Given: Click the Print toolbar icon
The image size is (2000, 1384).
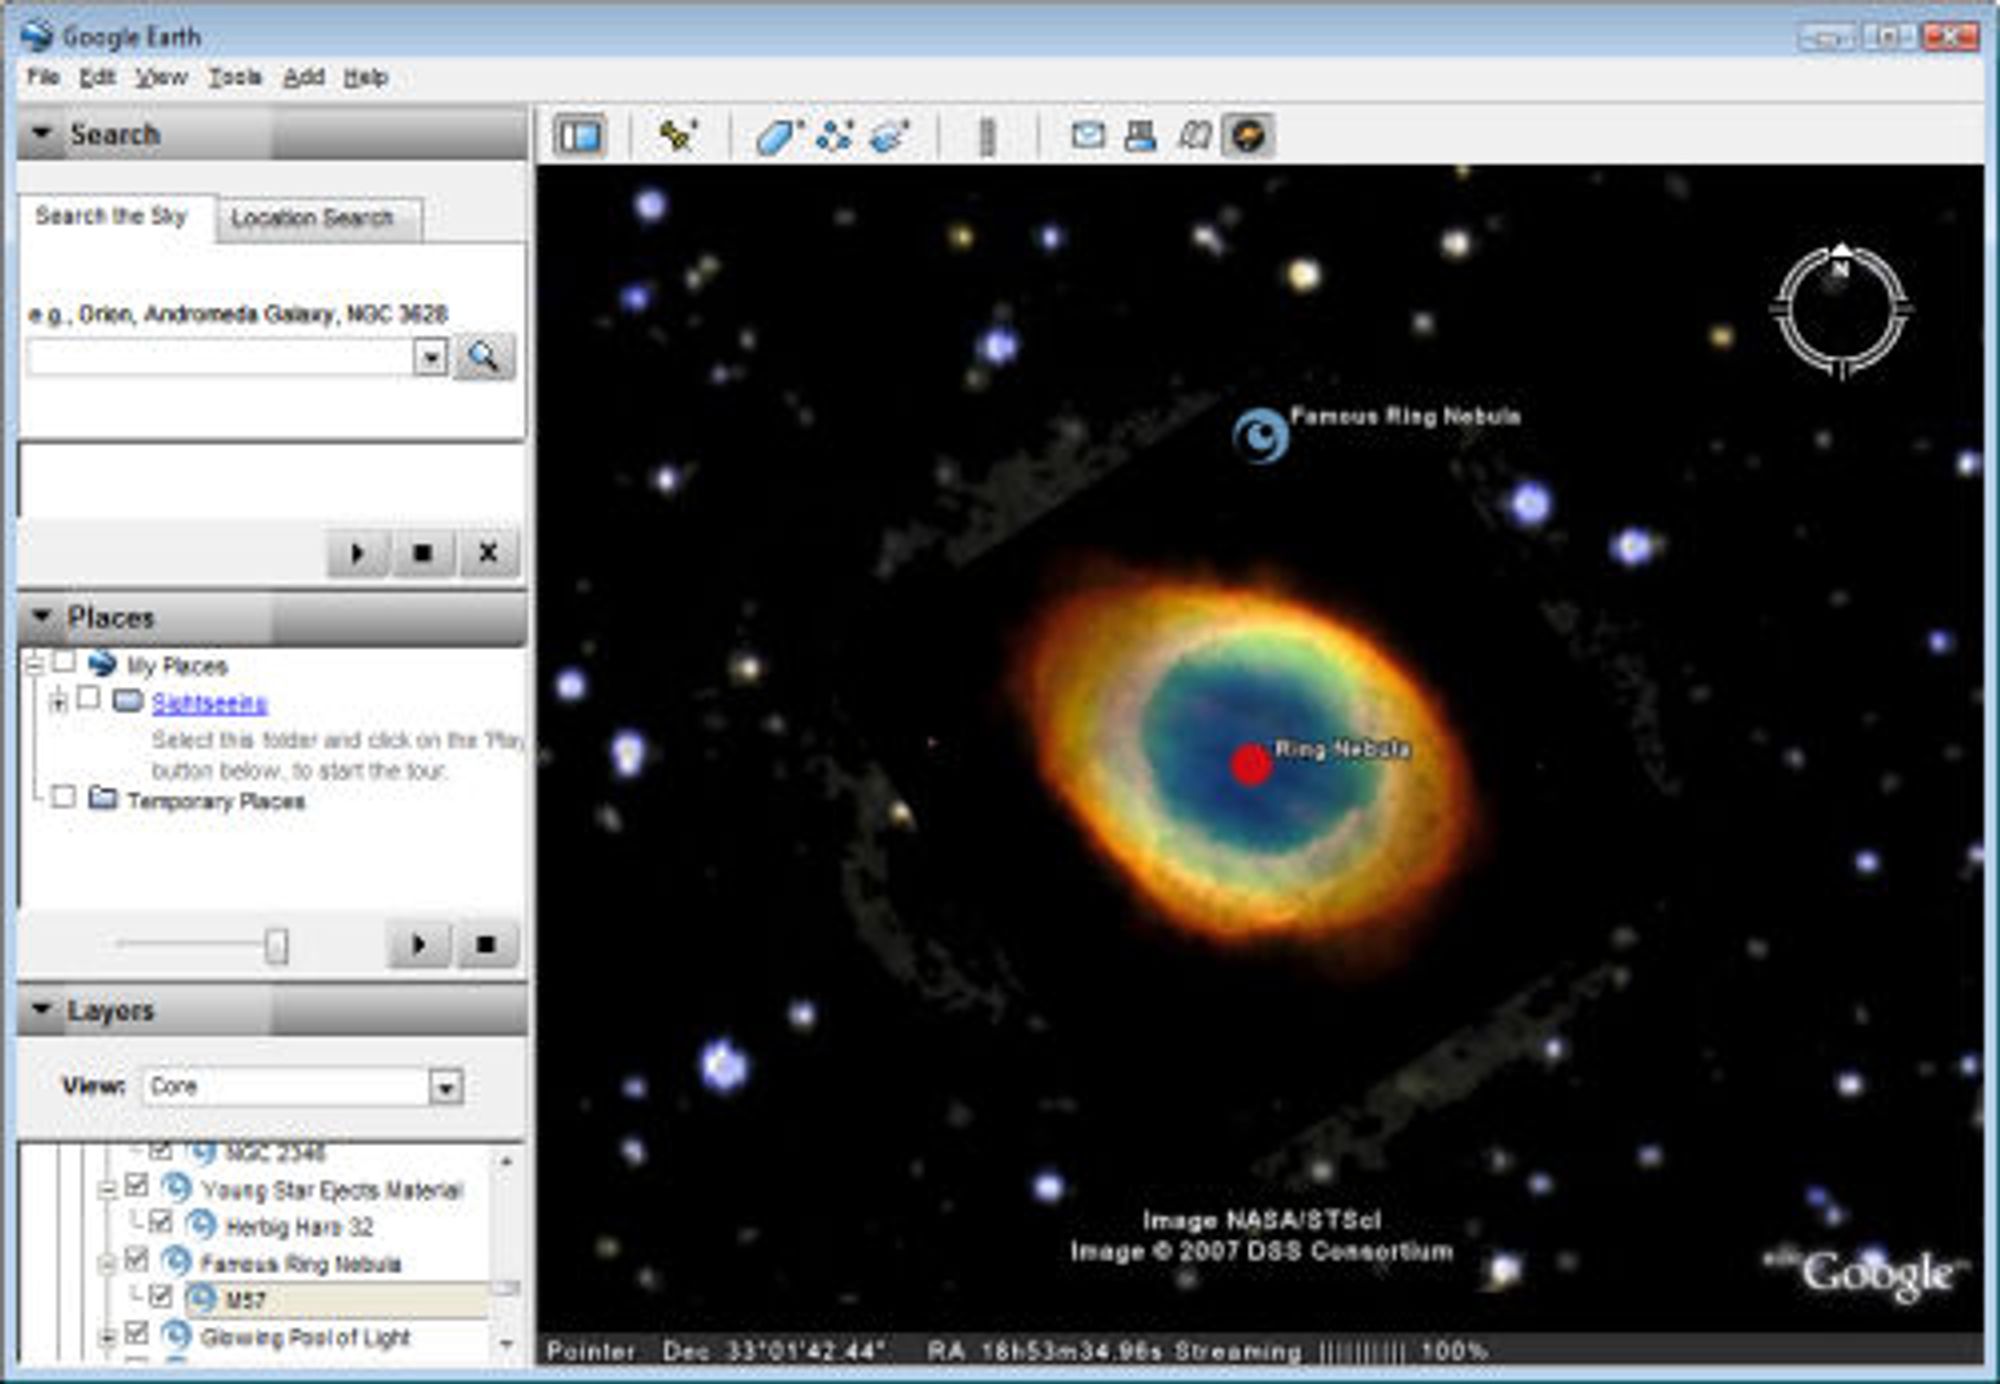Looking at the screenshot, I should pos(1140,135).
